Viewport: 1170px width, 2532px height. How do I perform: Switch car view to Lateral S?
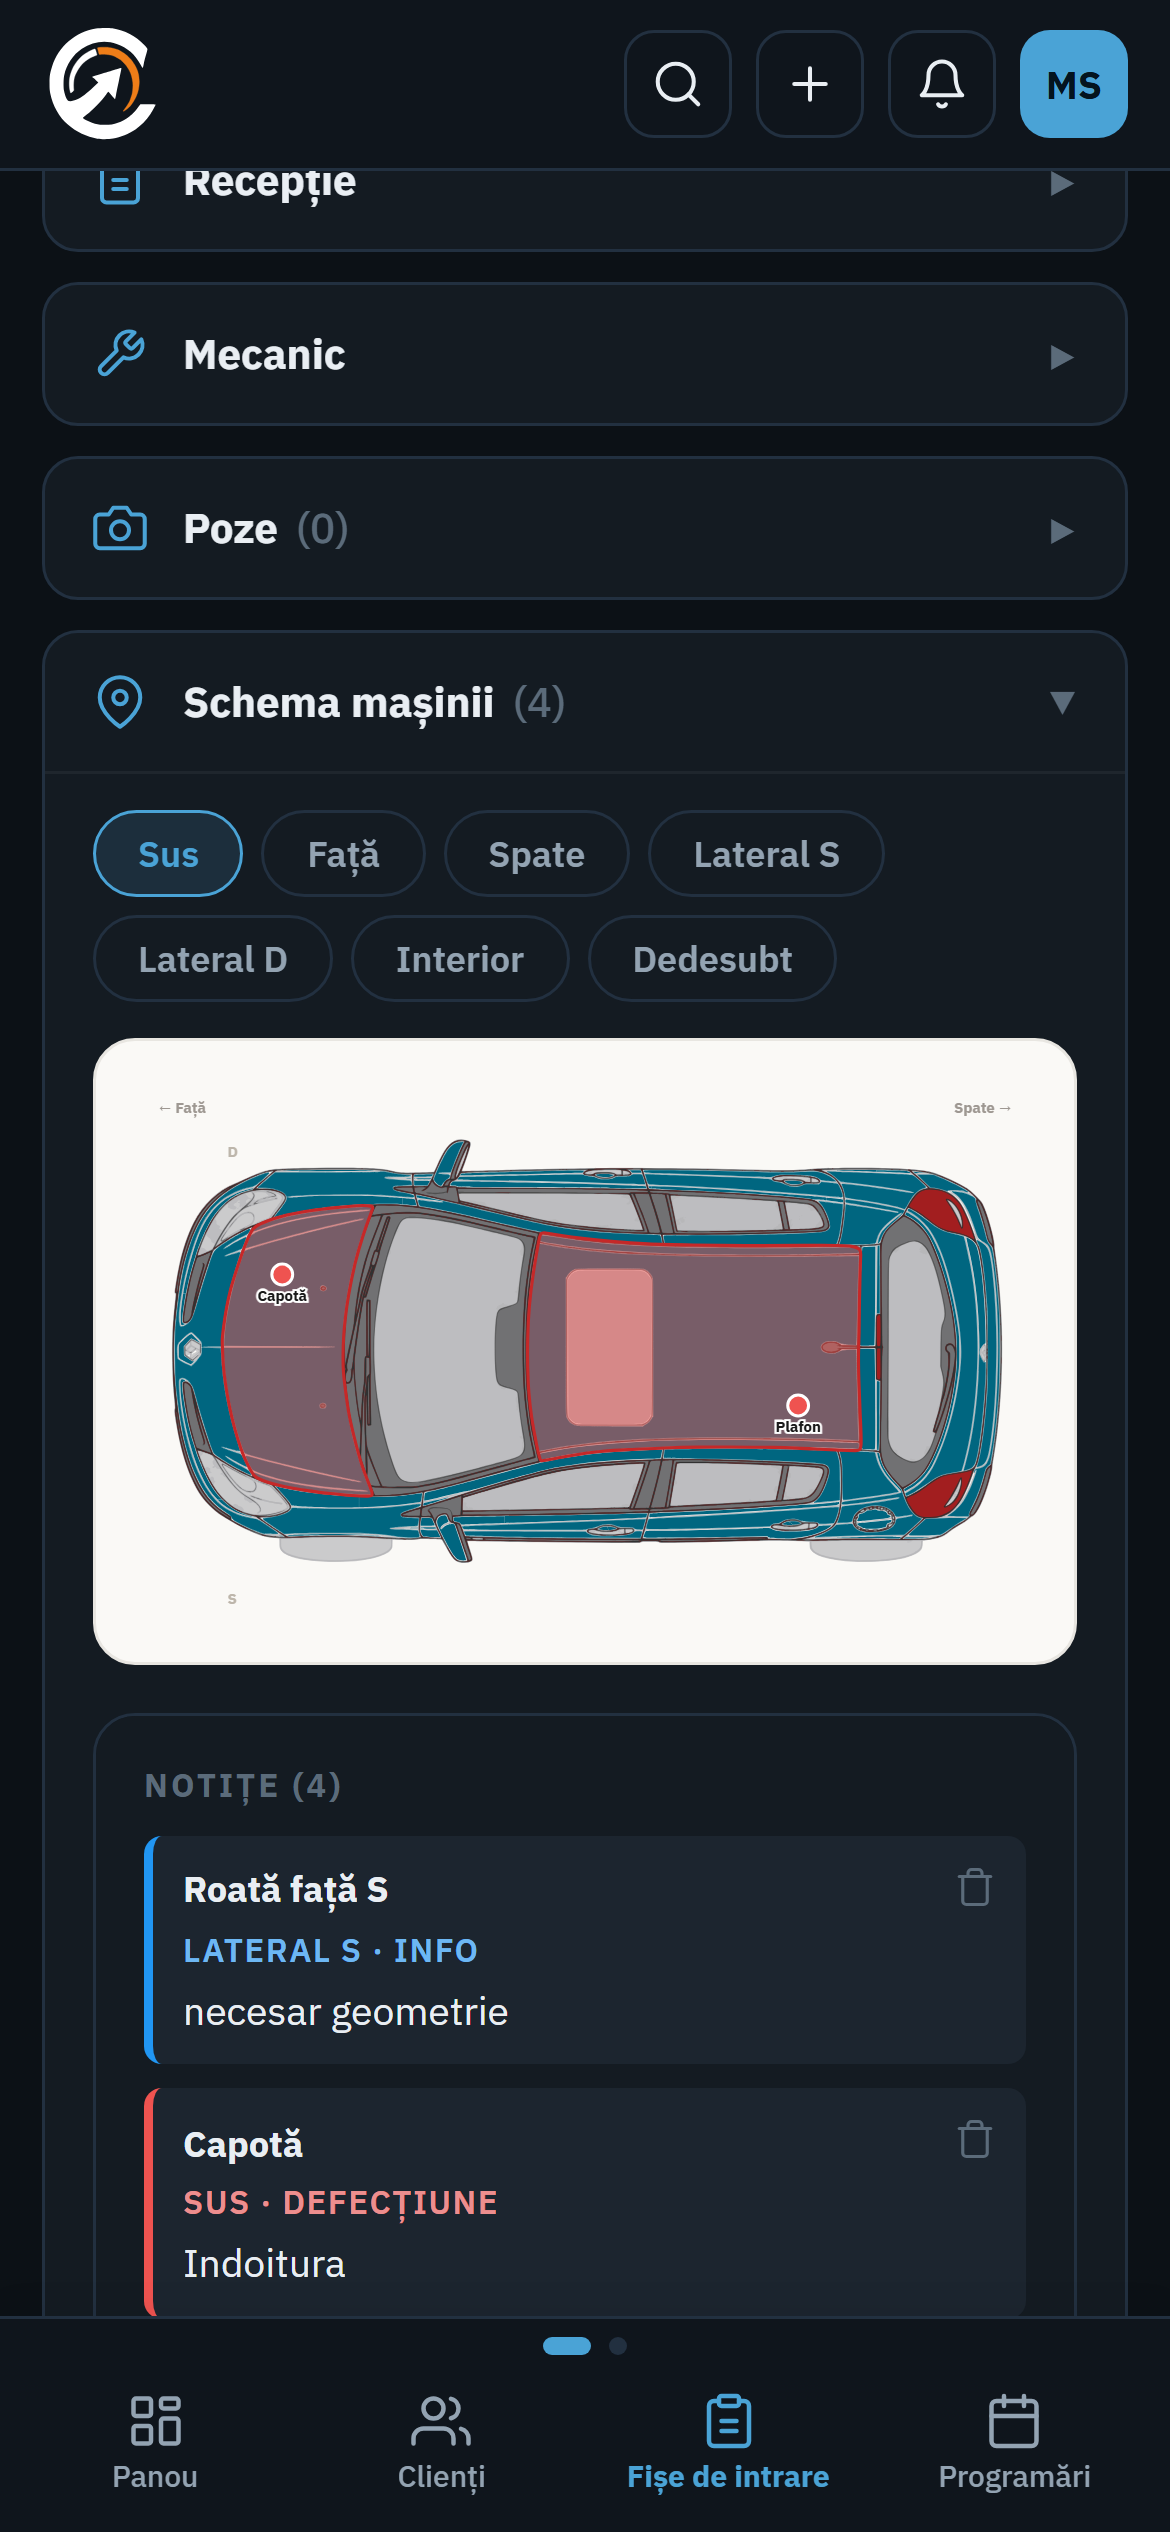[x=766, y=854]
